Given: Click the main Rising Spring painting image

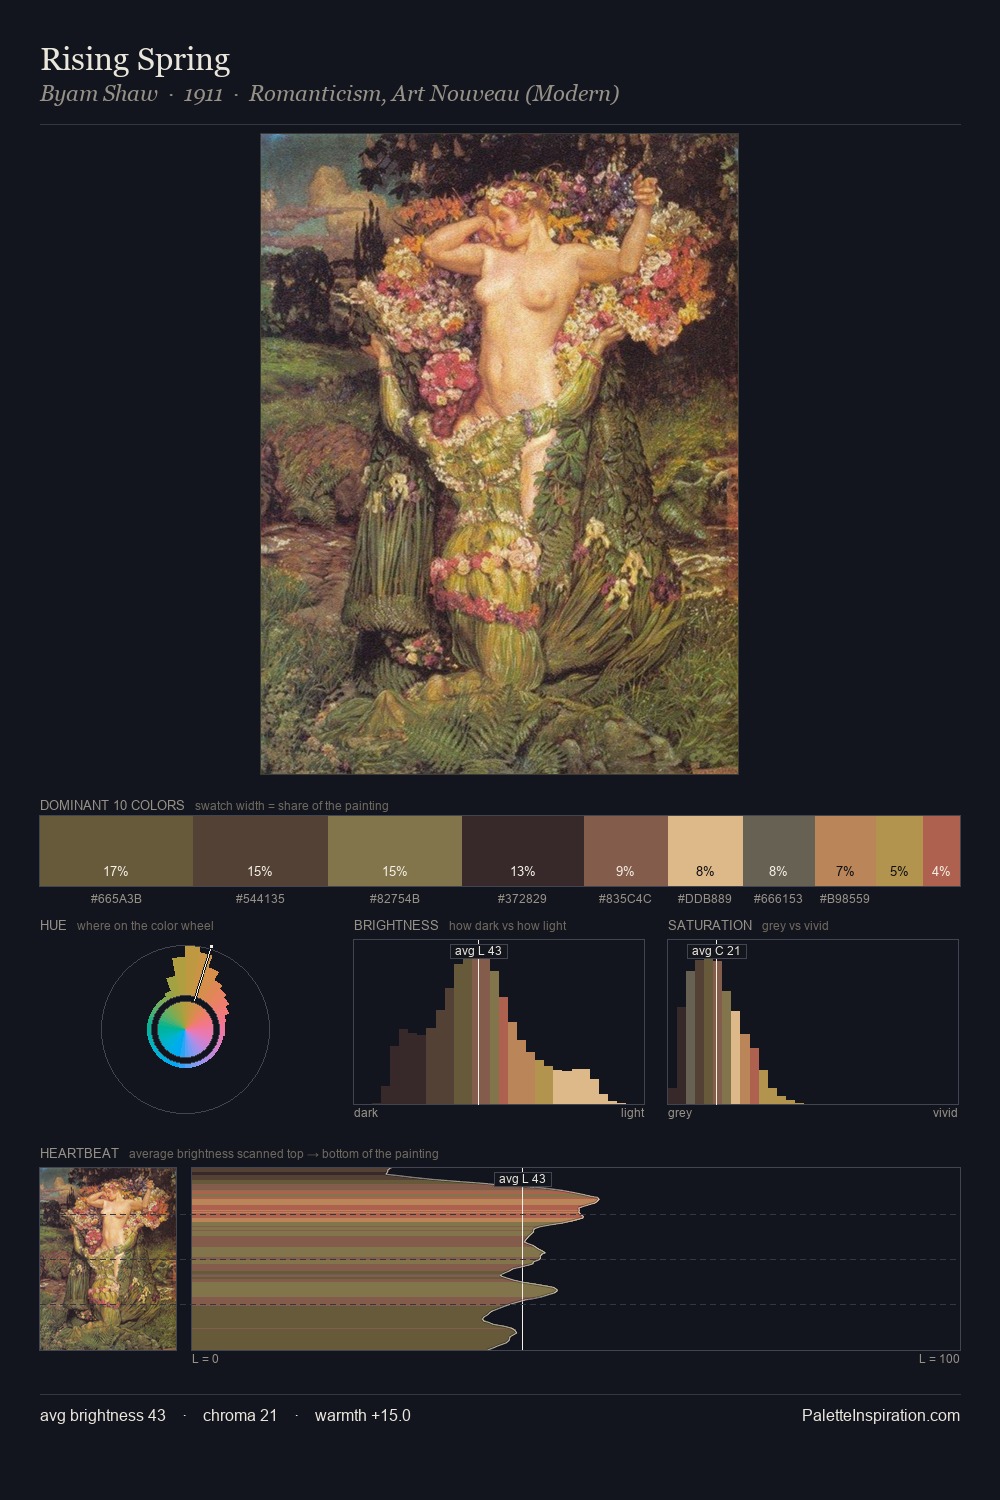Looking at the screenshot, I should (499, 454).
